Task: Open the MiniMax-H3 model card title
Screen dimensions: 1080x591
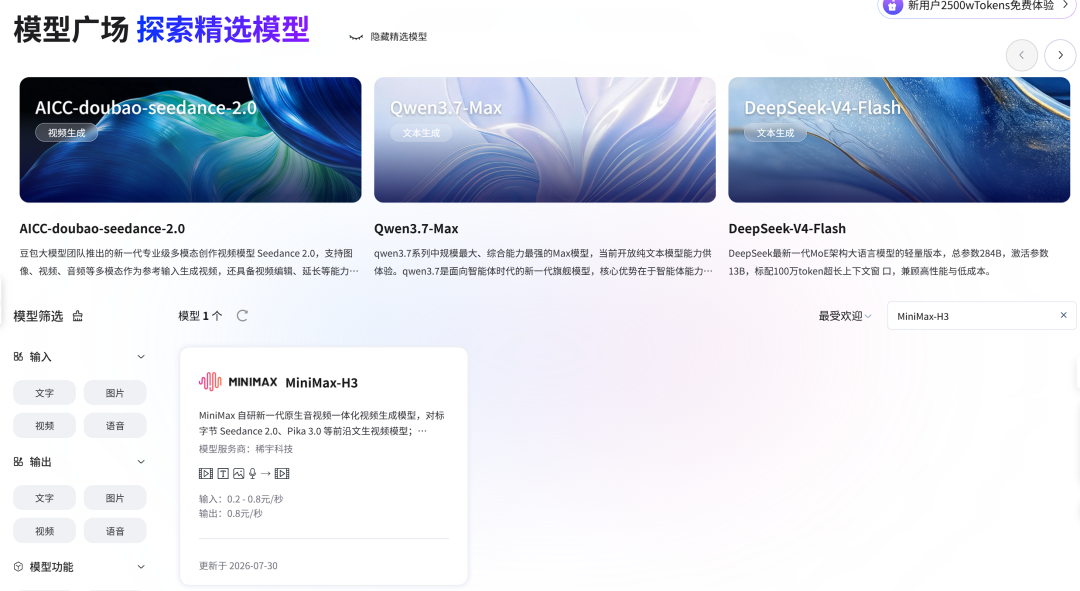Action: (x=322, y=383)
